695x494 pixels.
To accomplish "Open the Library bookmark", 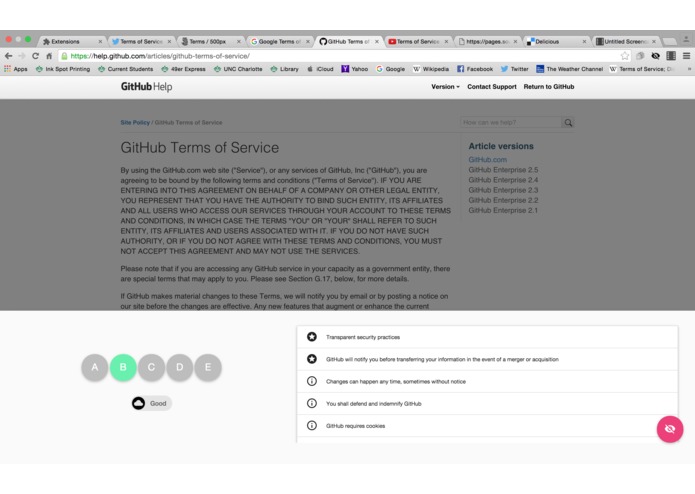I will [x=285, y=69].
